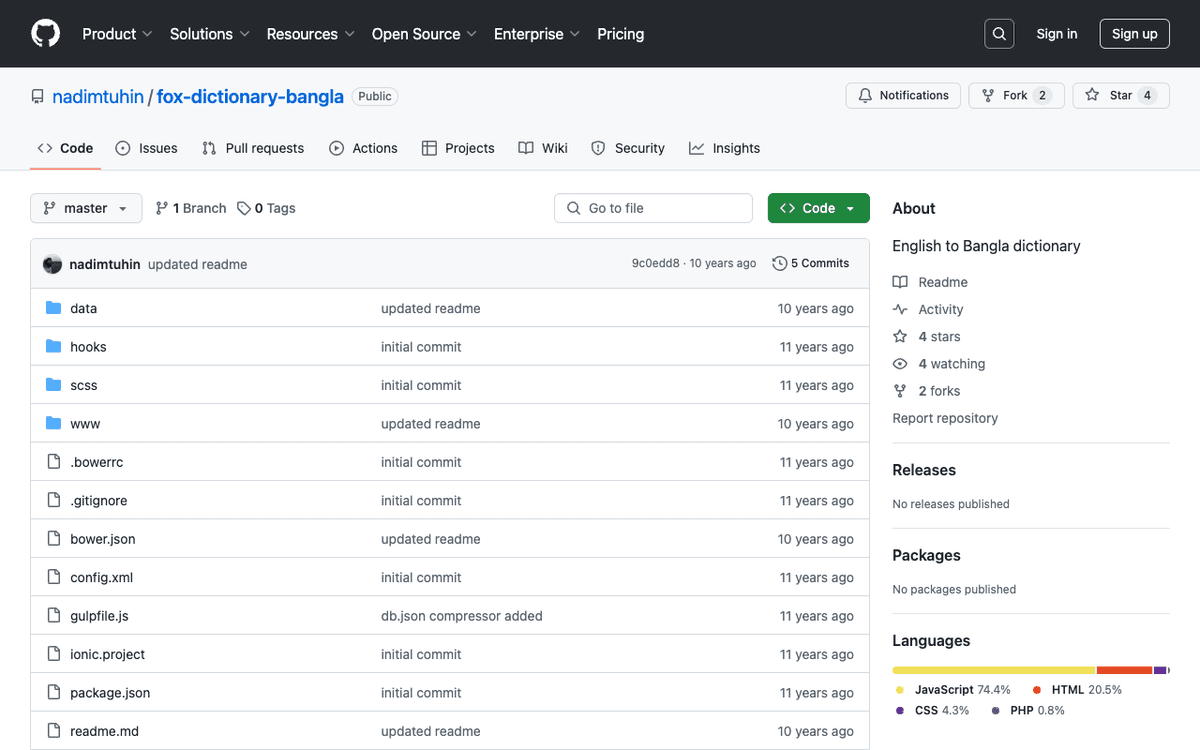Switch to the Insights tab
Viewport: 1200px width, 750px height.
[x=724, y=148]
